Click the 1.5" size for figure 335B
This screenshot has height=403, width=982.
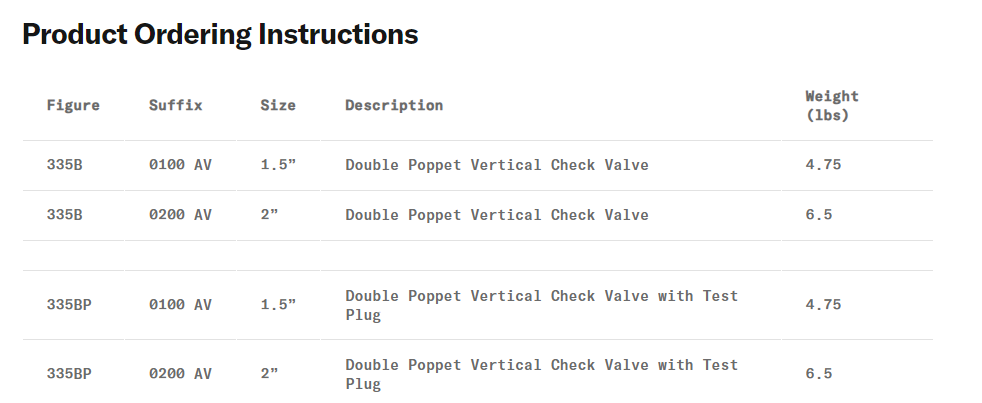278,165
